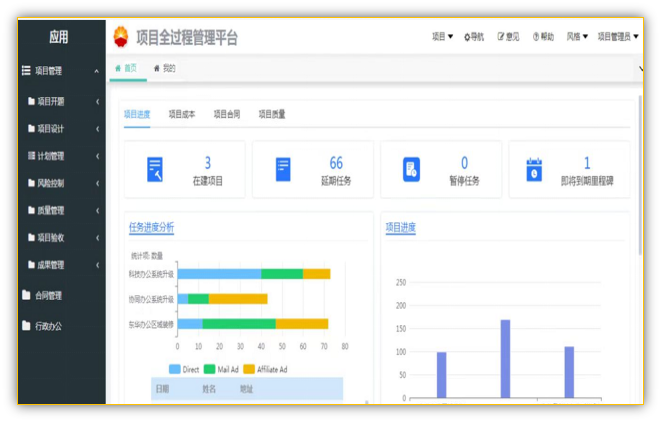The height and width of the screenshot is (422, 661).
Task: Open the 项目管理员 user dropdown
Action: (618, 37)
